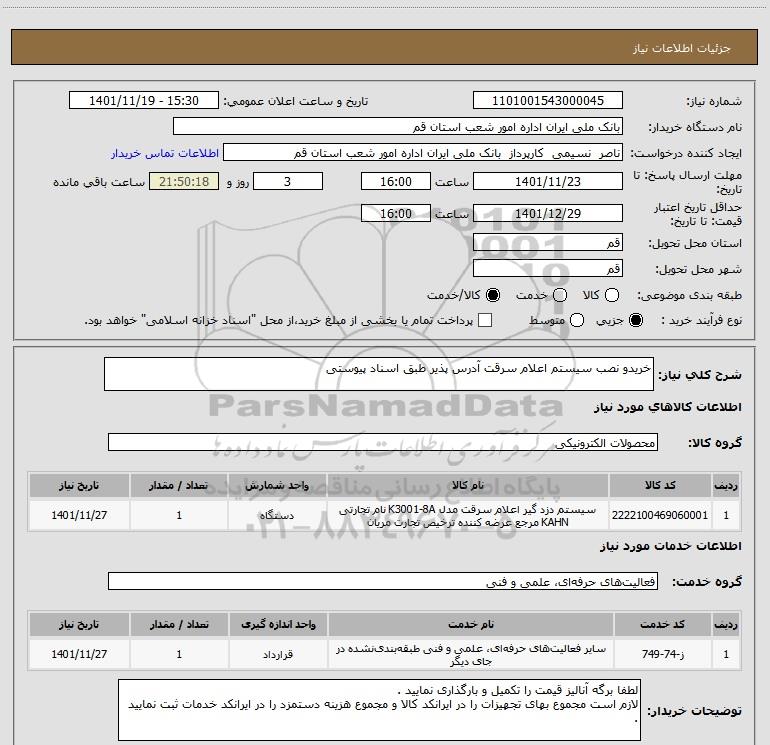Click the استان محل تحویل field

(x=548, y=242)
